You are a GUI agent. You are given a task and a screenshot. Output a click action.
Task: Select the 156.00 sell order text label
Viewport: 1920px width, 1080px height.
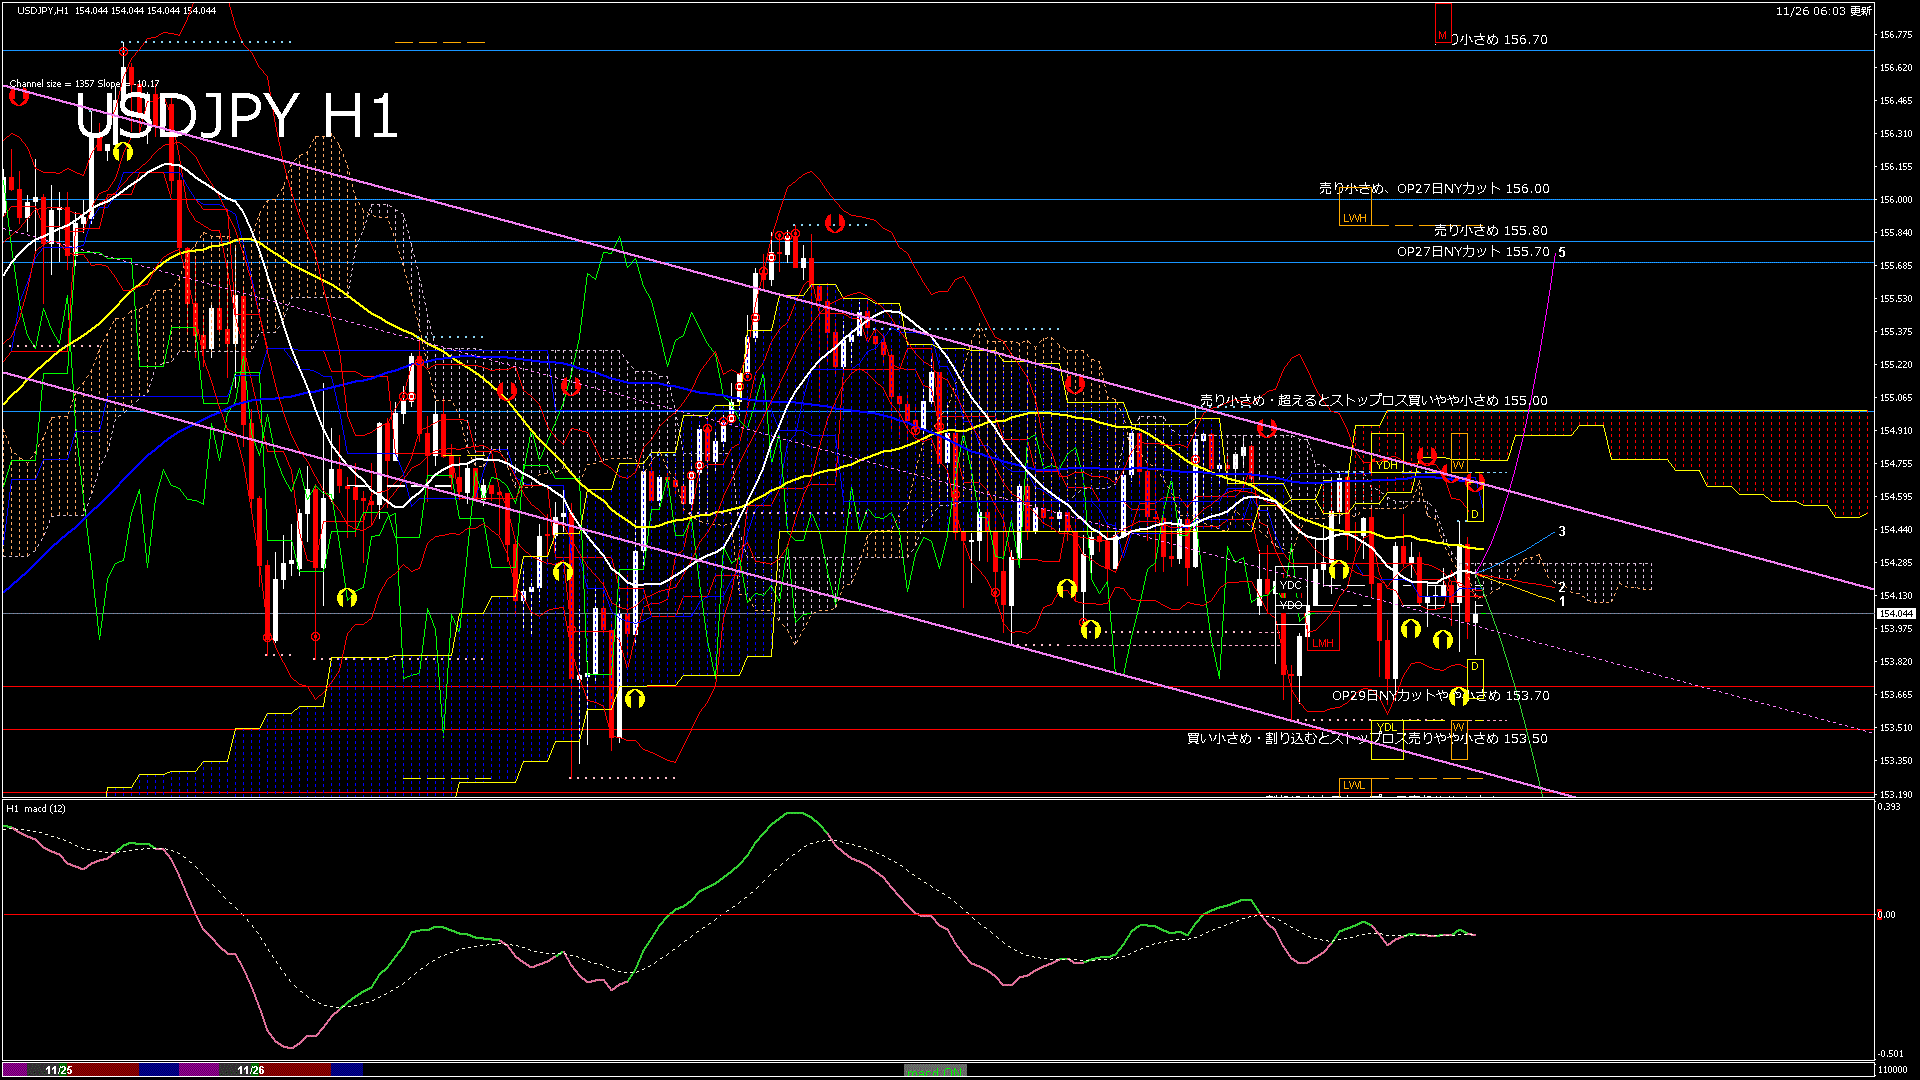point(1433,188)
